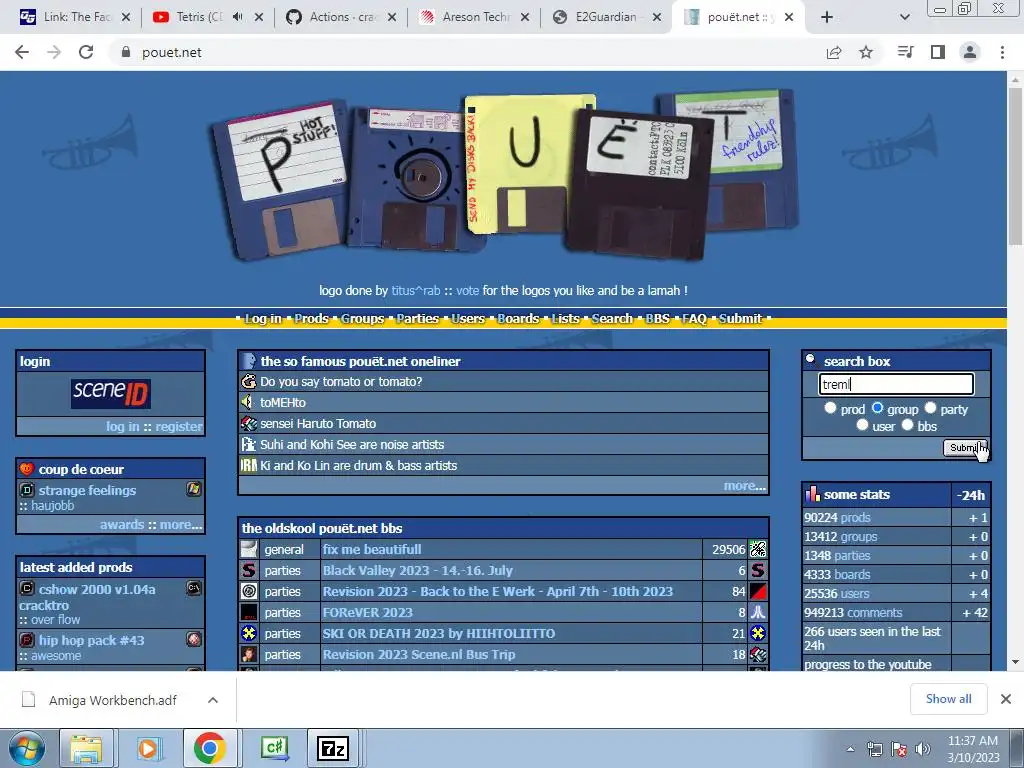
Task: Close the downloads bar
Action: (x=1006, y=699)
